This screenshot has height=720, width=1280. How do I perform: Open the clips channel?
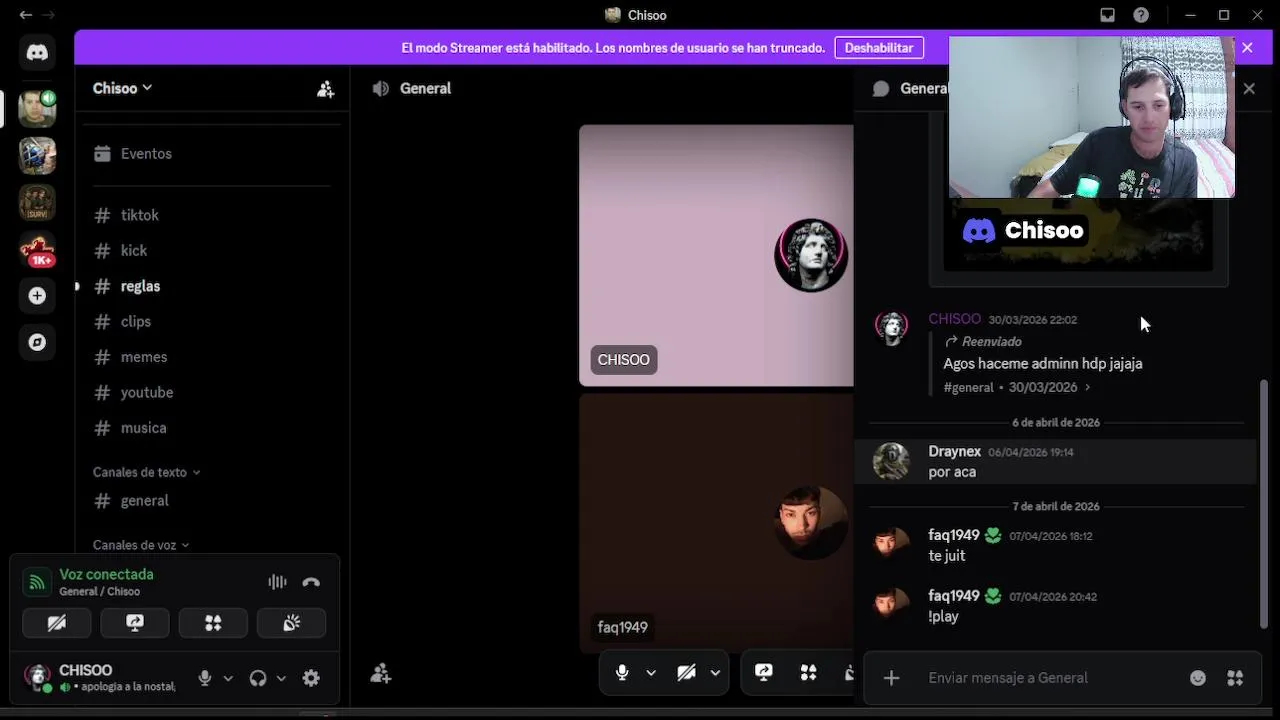(x=211, y=322)
